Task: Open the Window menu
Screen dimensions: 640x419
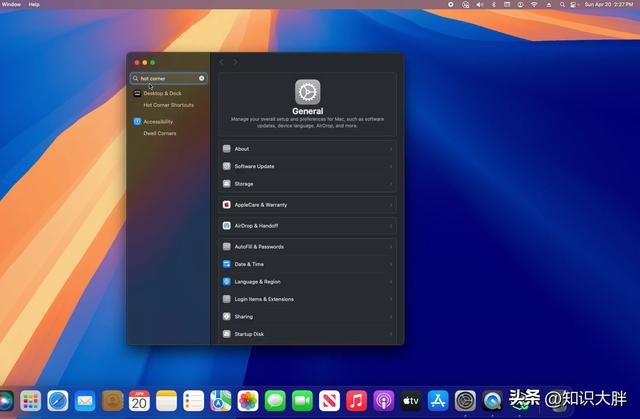Action: point(11,4)
